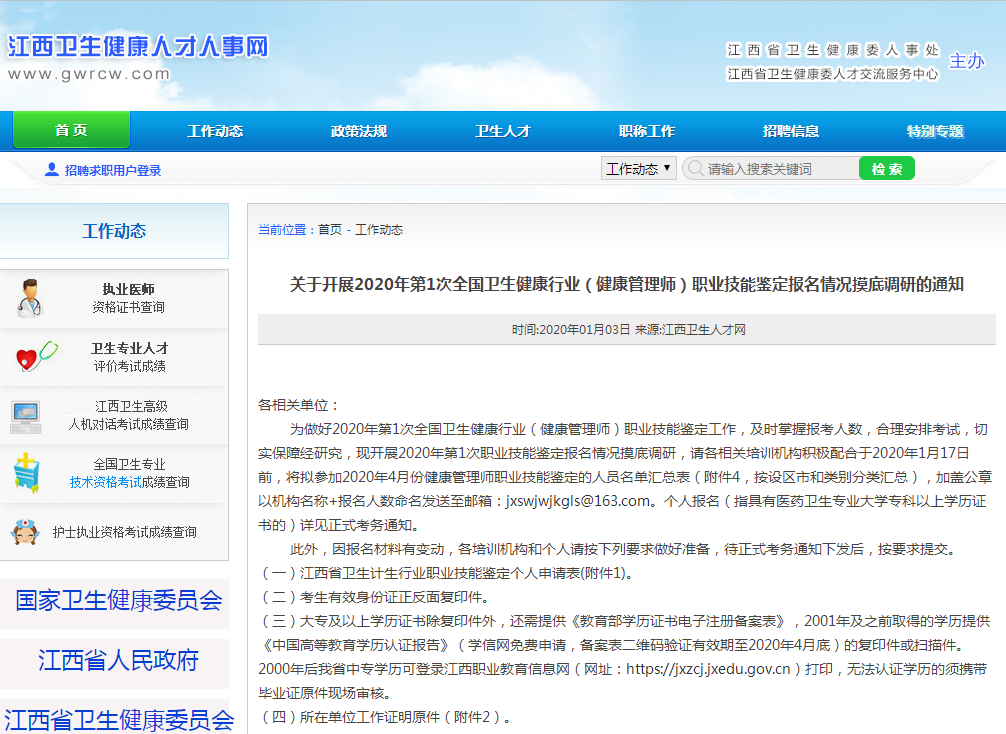Click the user icon beside 招聘求职用户登录
Image resolution: width=1006 pixels, height=734 pixels.
click(52, 170)
